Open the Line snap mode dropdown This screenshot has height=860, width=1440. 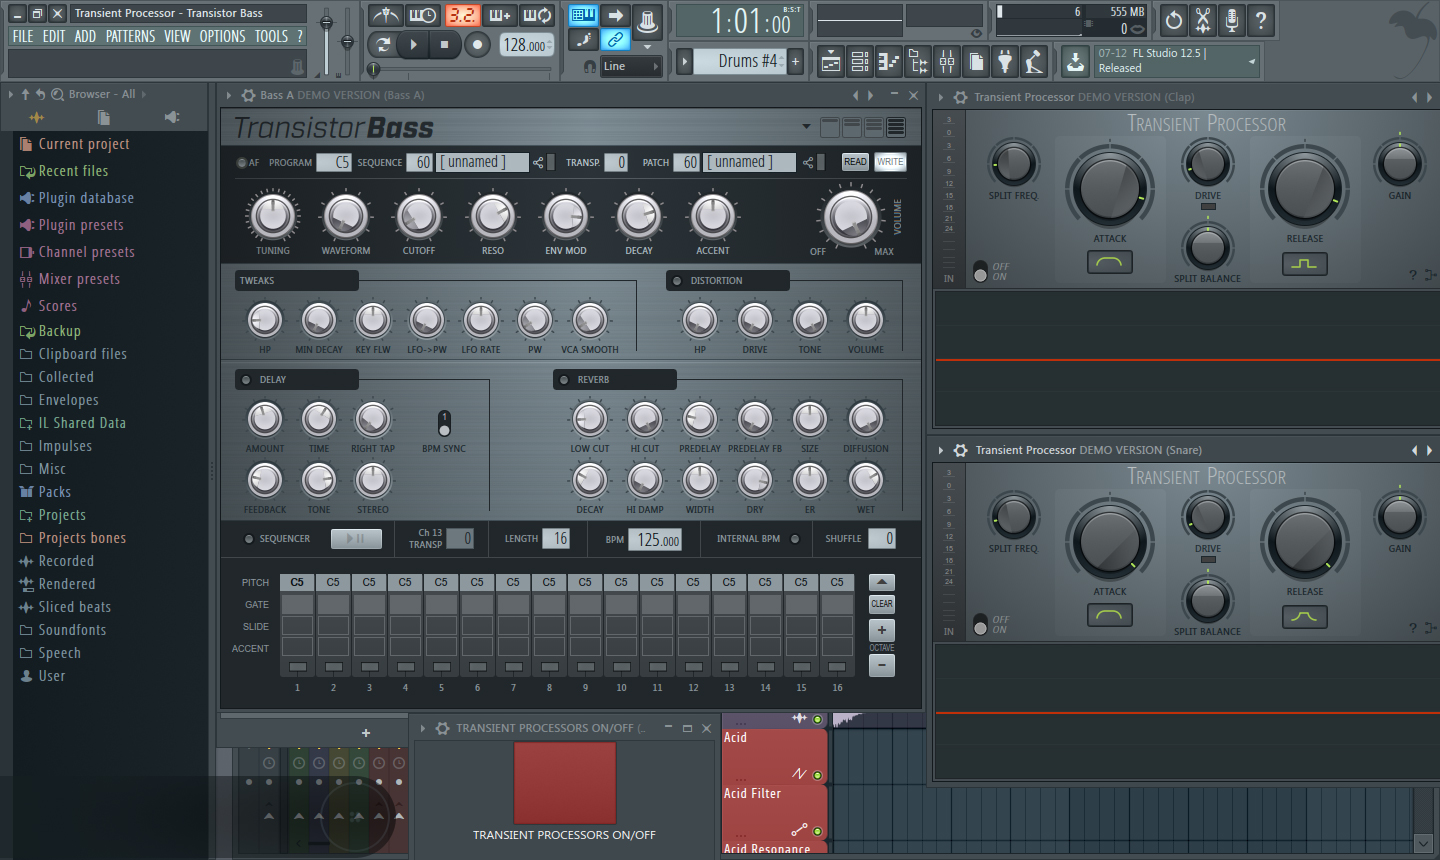[631, 66]
